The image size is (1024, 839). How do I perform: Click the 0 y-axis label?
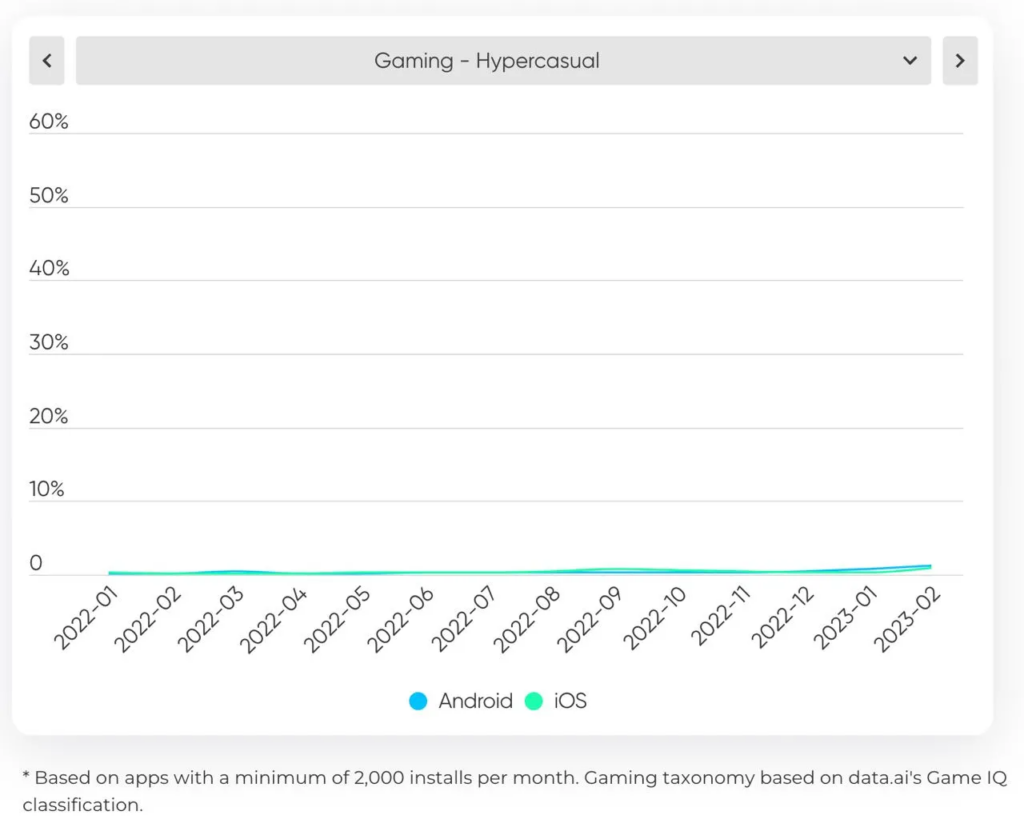pyautogui.click(x=36, y=564)
